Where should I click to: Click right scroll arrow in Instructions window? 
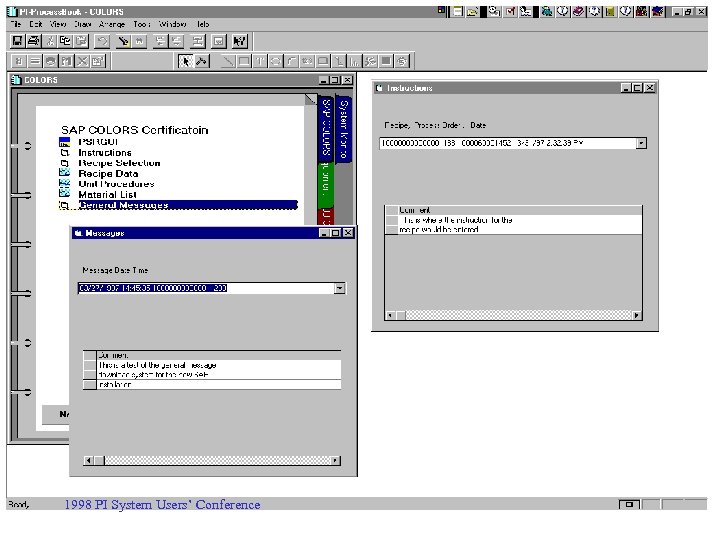(x=636, y=315)
